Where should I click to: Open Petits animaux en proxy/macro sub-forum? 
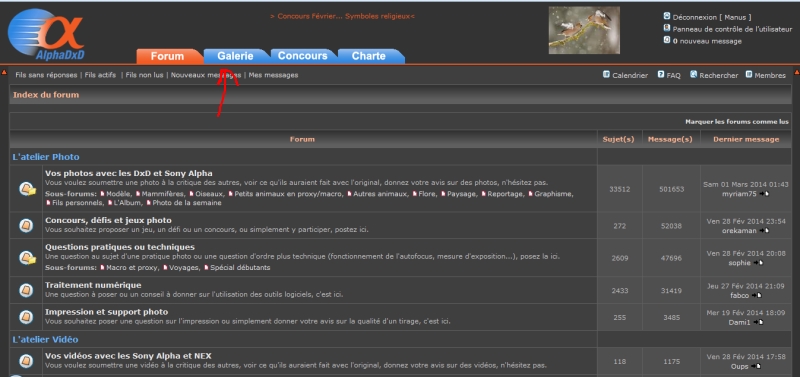pyautogui.click(x=289, y=194)
